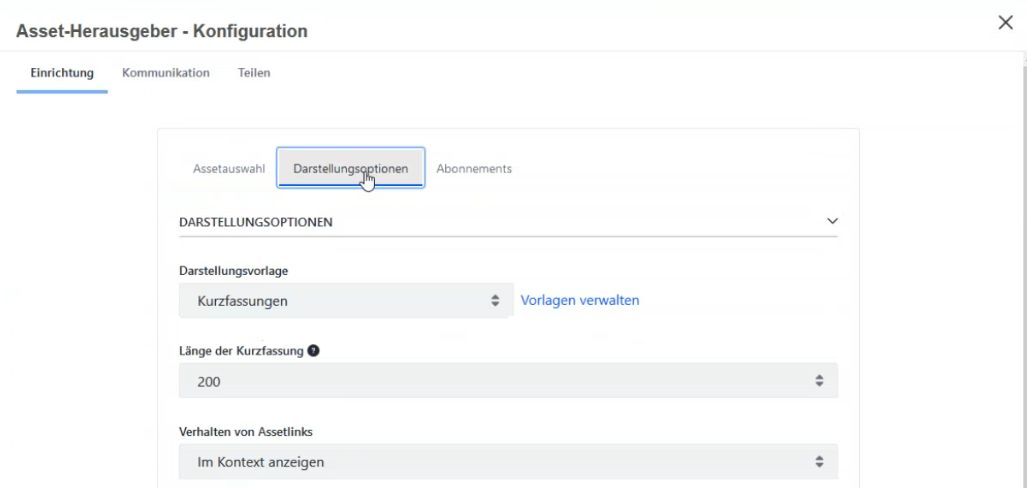Image resolution: width=1027 pixels, height=488 pixels.
Task: Open the Darstellungsvorlage dropdown showing Kurzfassungen
Action: (x=346, y=301)
